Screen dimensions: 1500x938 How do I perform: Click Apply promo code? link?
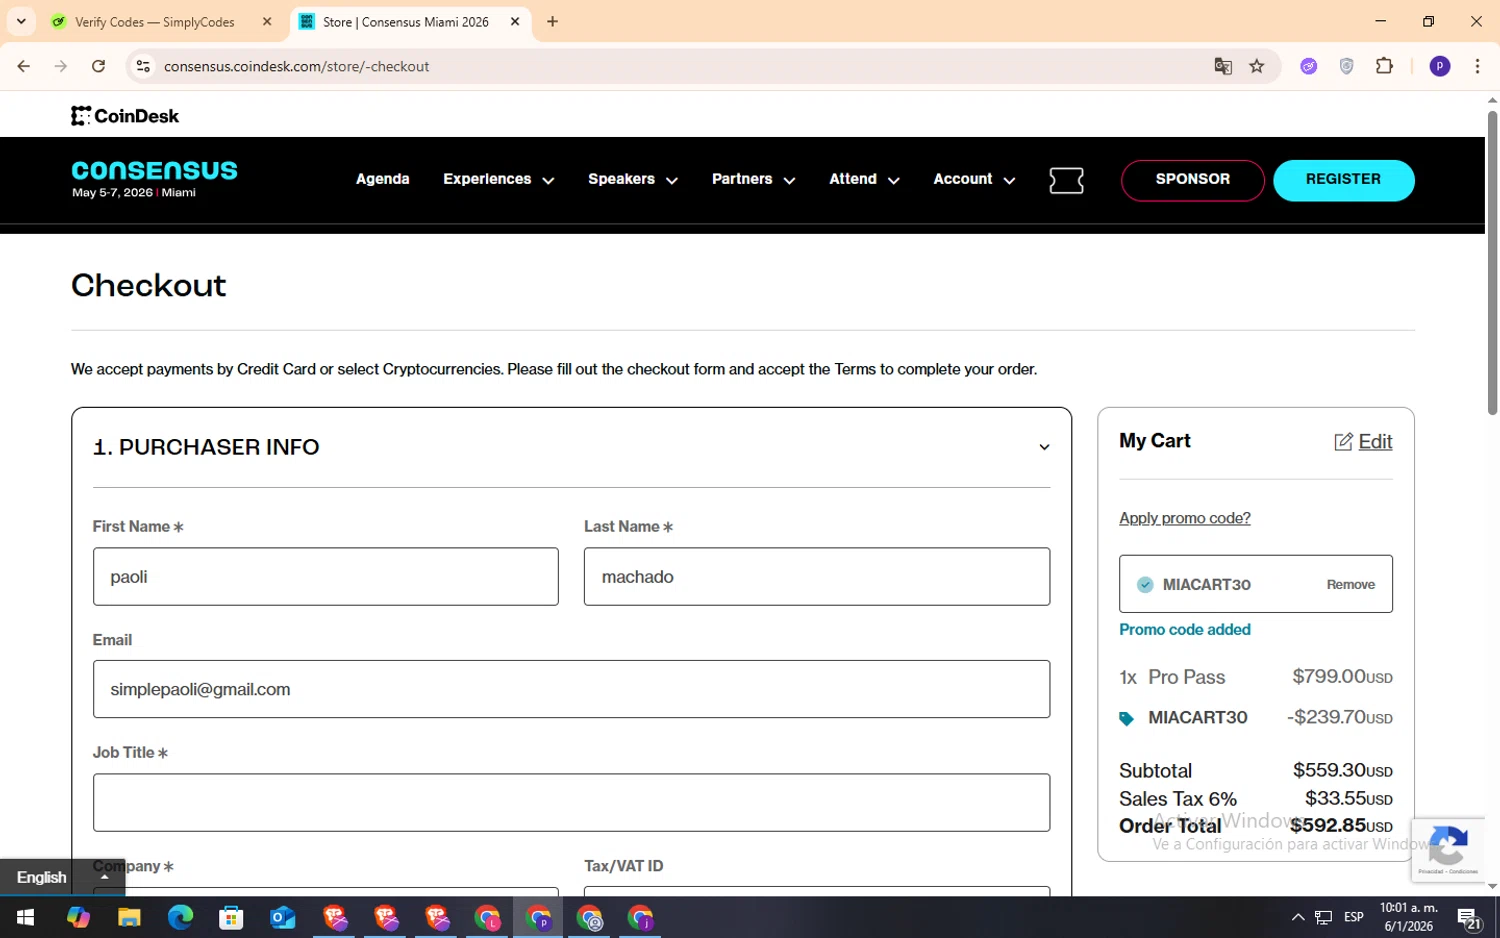(x=1184, y=518)
